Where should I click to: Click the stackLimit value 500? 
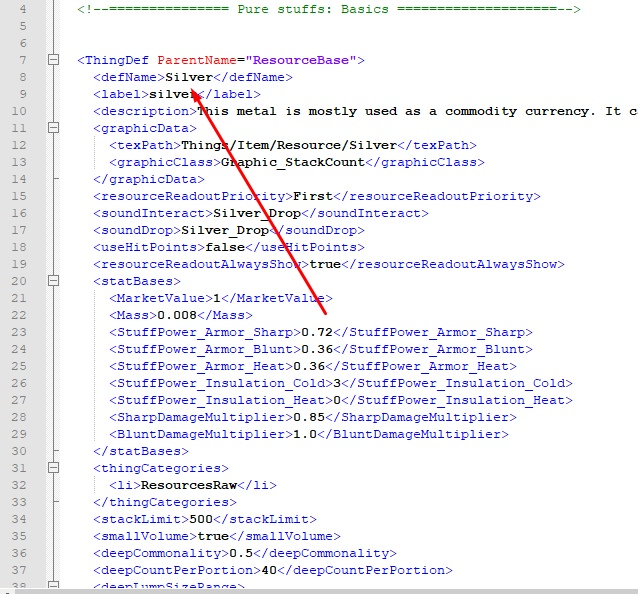[x=201, y=520]
